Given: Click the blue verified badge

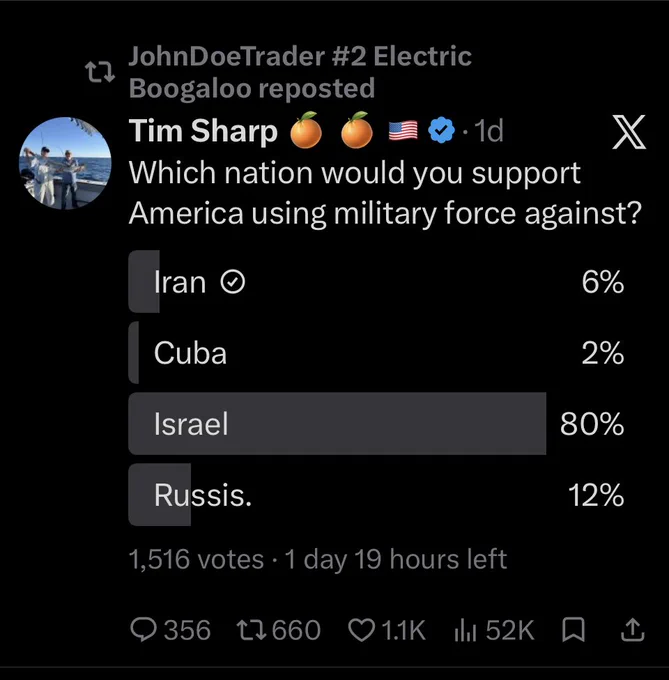Looking at the screenshot, I should point(441,131).
